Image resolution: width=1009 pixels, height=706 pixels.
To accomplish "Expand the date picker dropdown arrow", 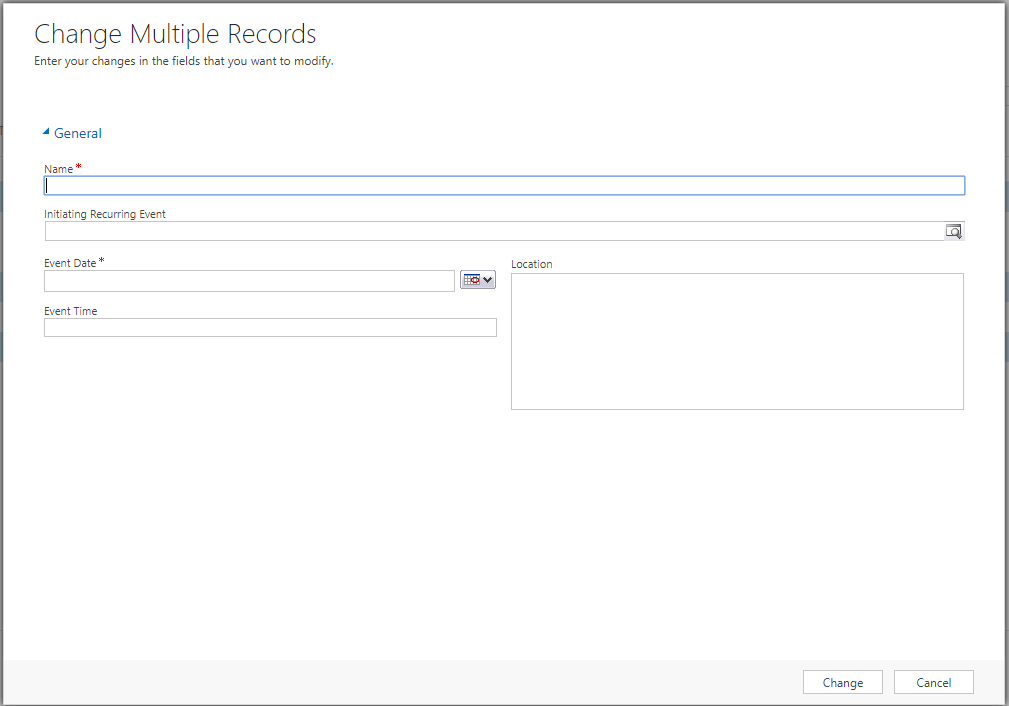I will pos(488,281).
